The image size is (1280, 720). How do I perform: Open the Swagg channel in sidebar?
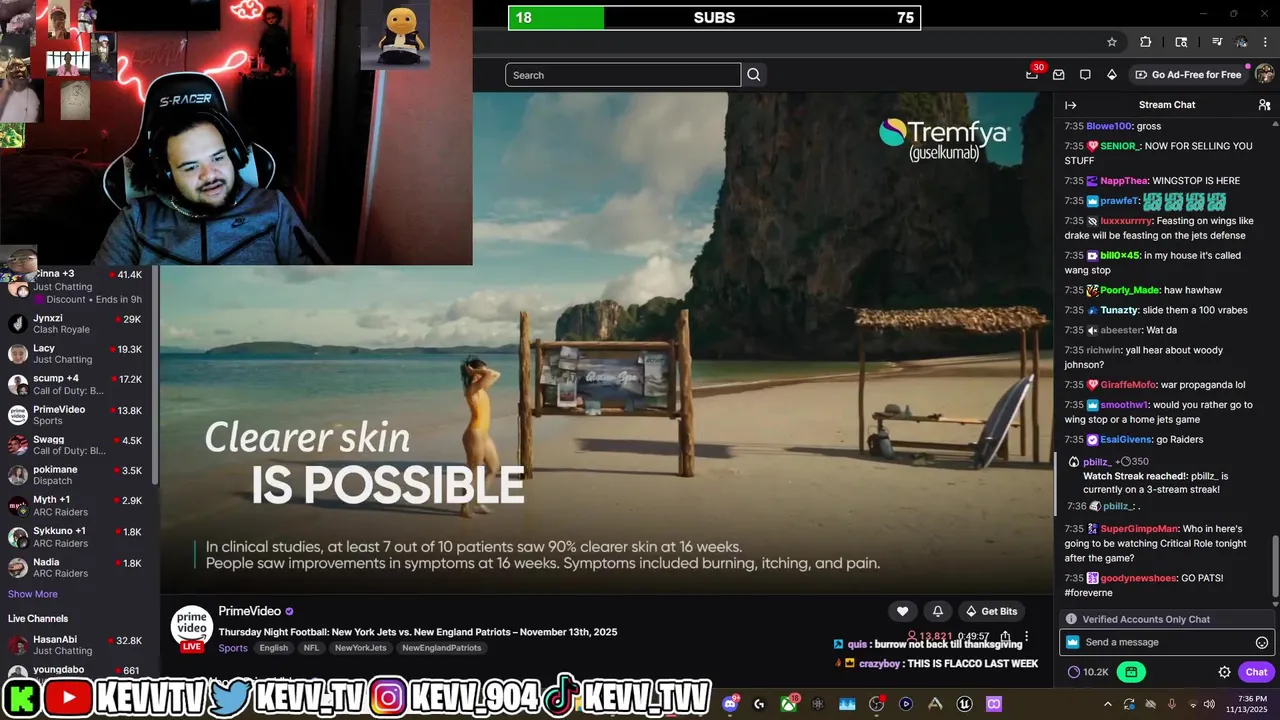pos(76,445)
